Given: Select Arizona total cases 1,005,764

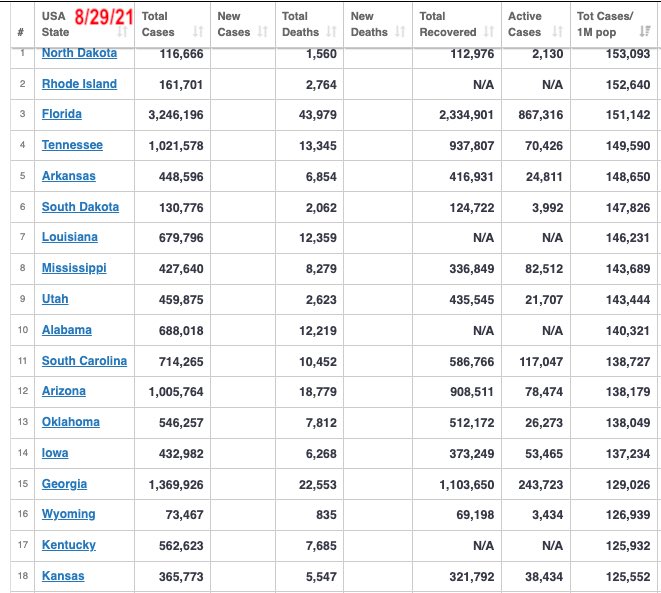Looking at the screenshot, I should point(176,392).
